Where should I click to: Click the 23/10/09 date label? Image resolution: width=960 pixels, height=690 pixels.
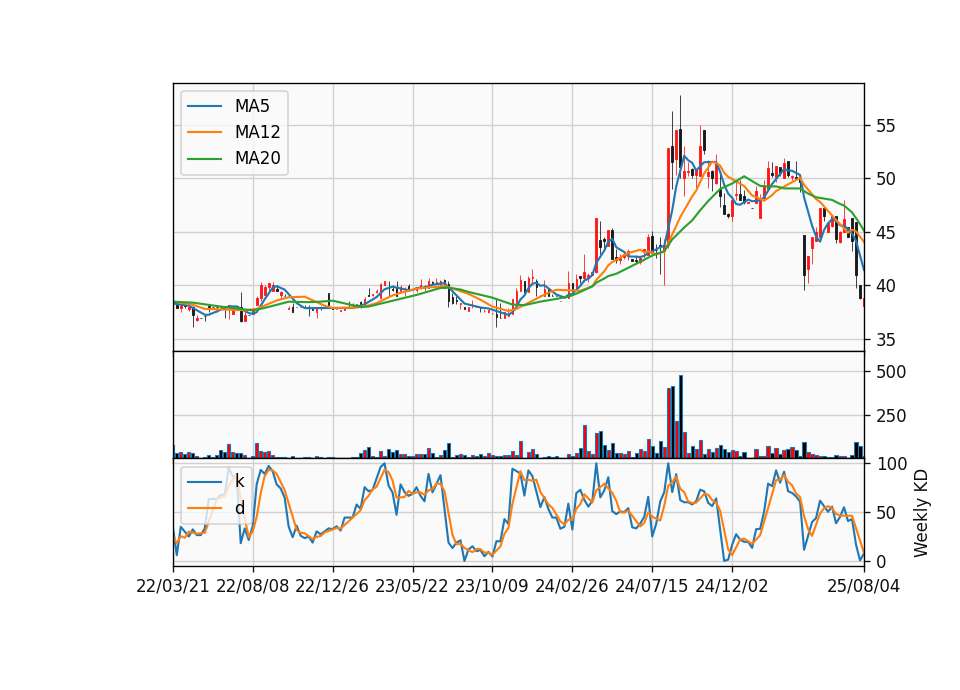[x=492, y=586]
